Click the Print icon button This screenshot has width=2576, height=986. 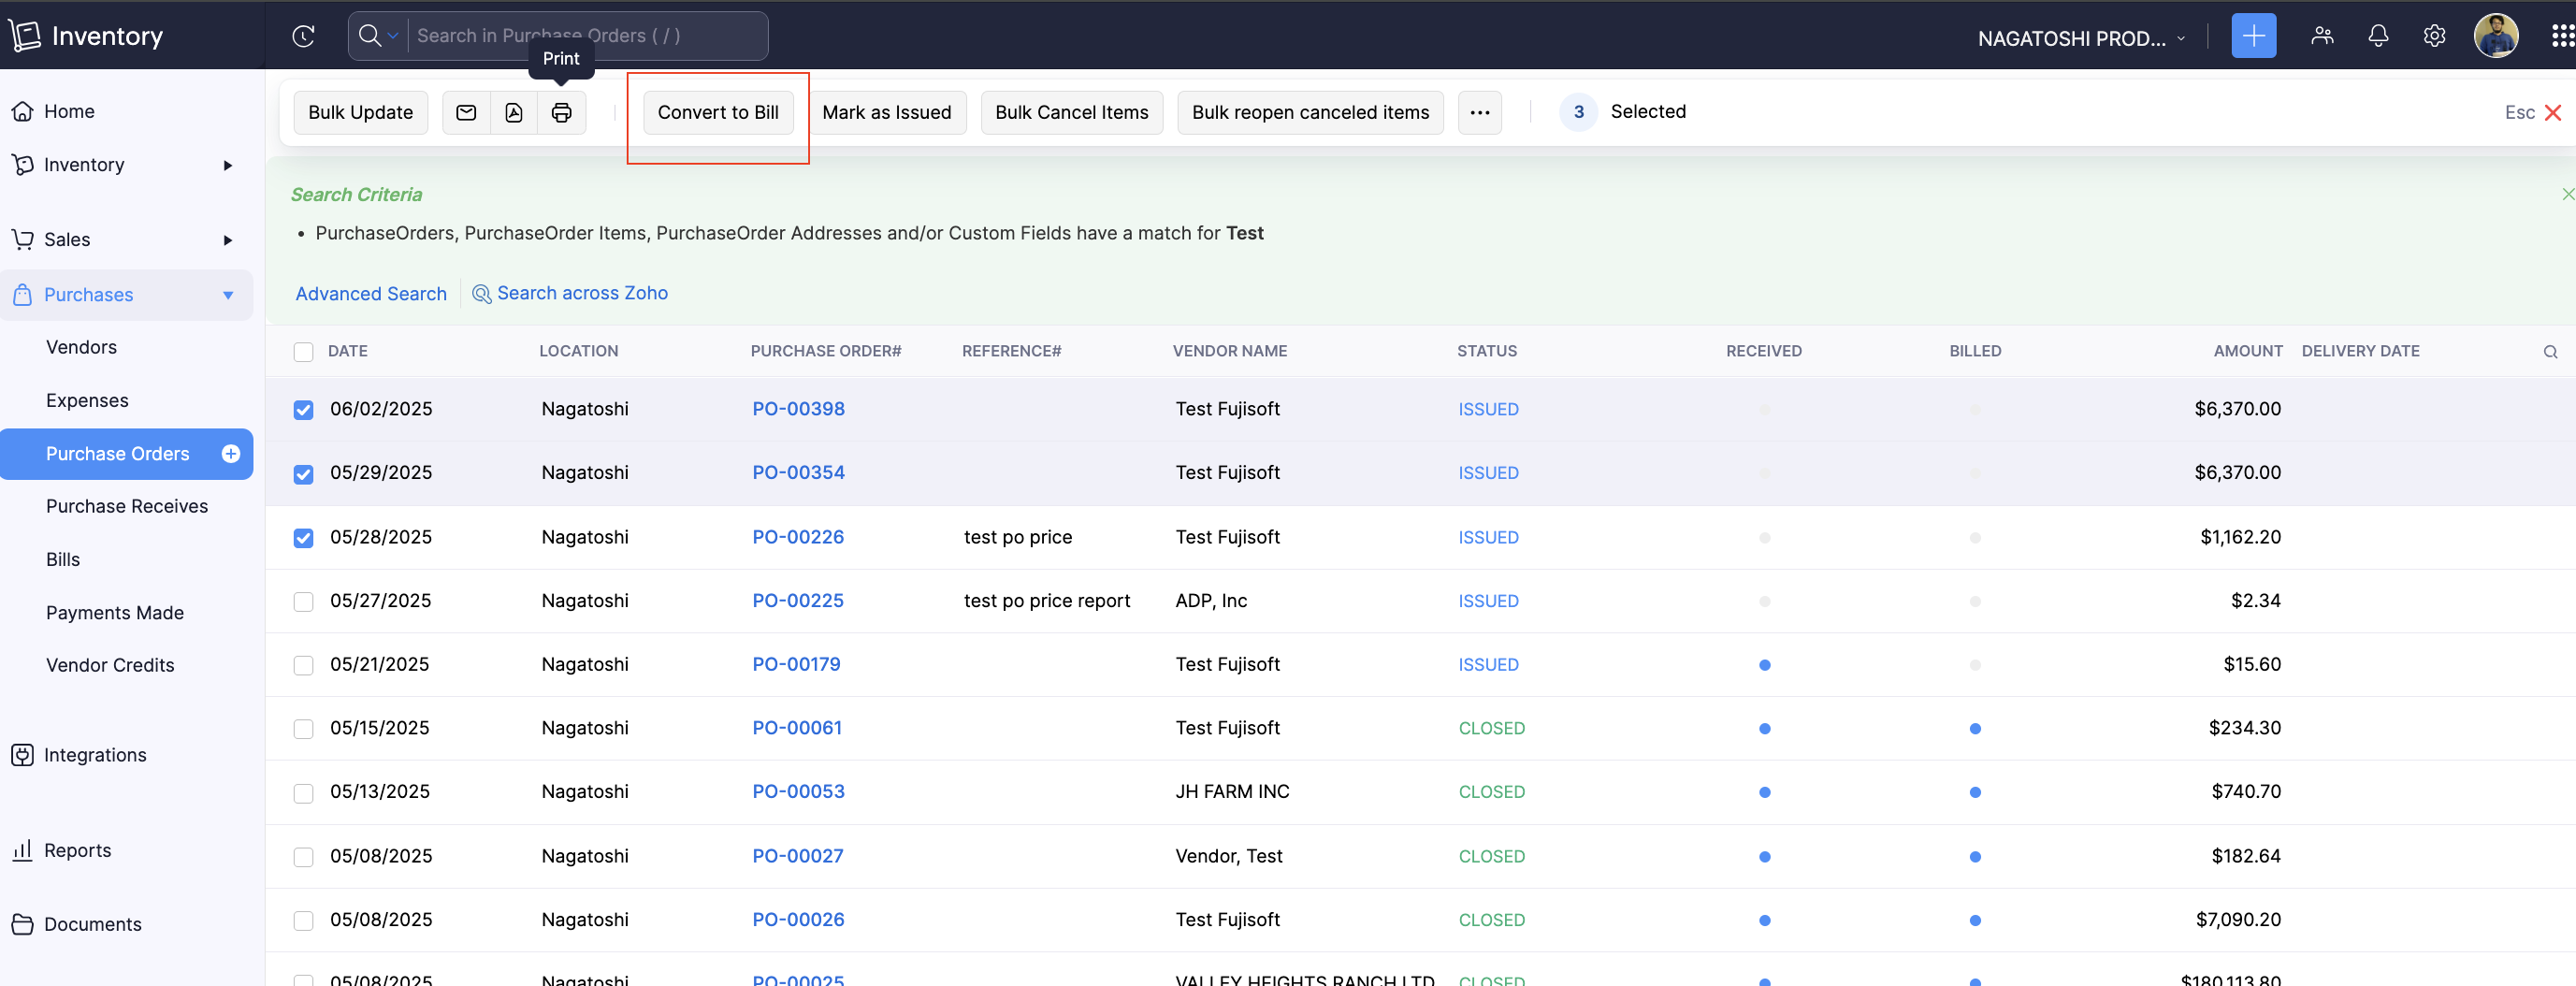pos(562,113)
